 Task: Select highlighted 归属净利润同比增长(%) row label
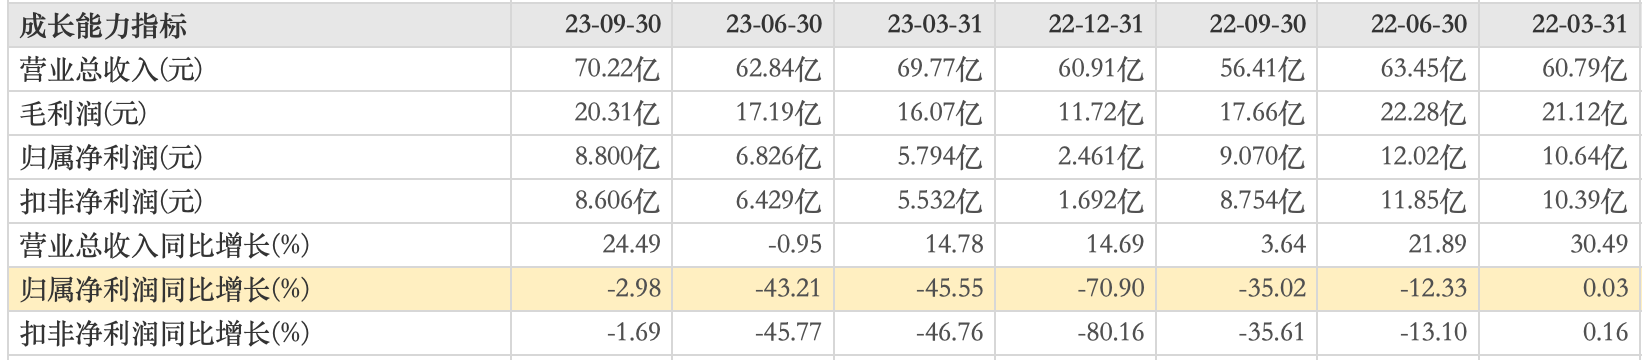tap(165, 289)
